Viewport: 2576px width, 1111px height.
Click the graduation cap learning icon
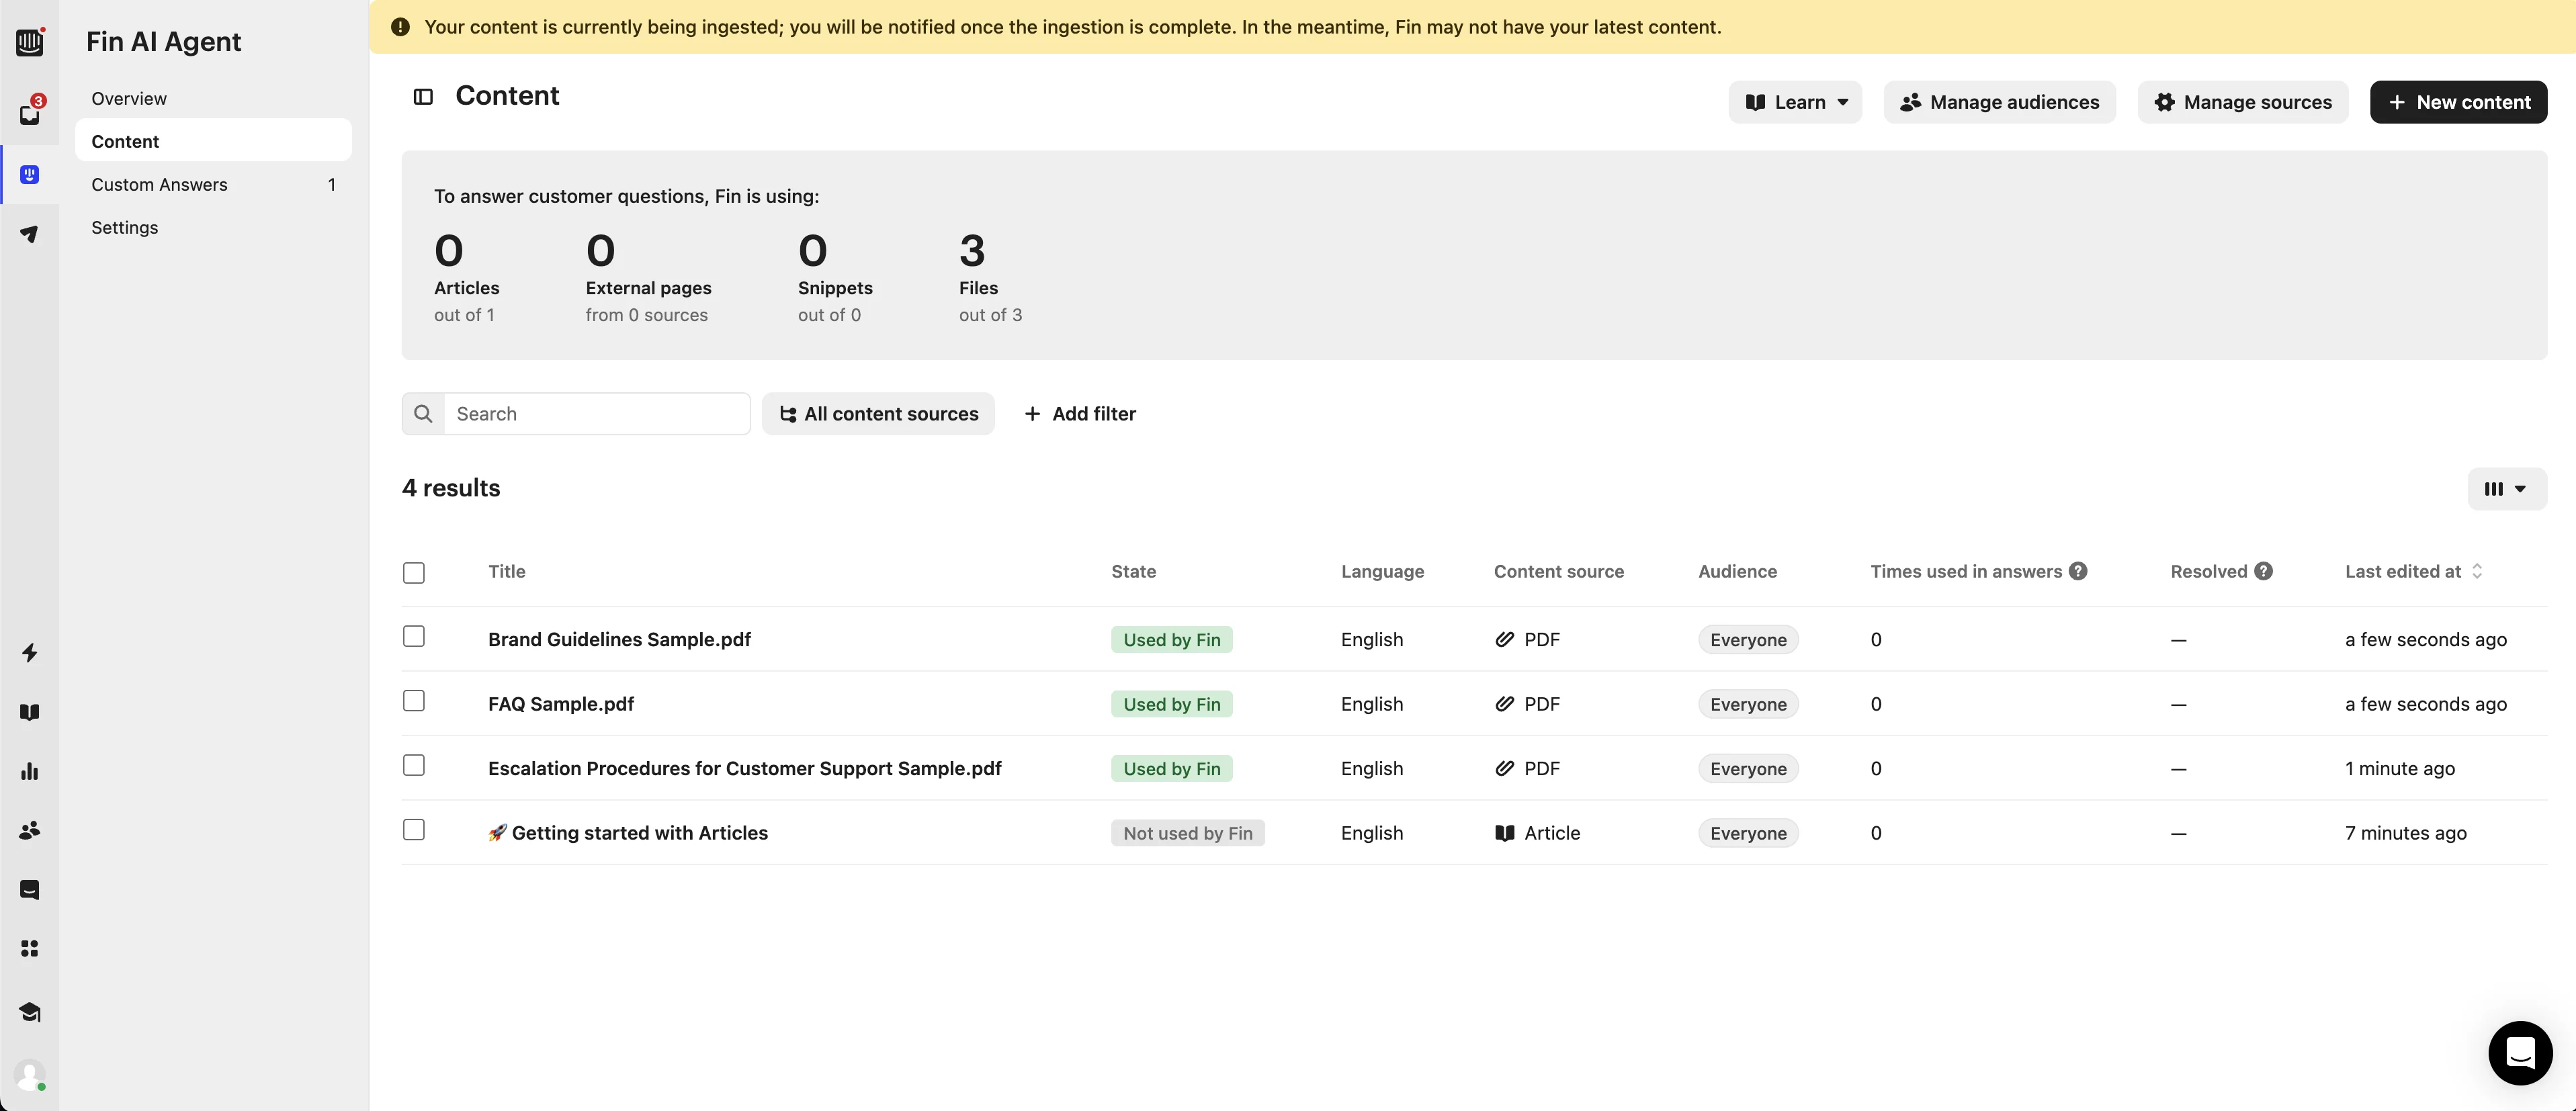[30, 1012]
